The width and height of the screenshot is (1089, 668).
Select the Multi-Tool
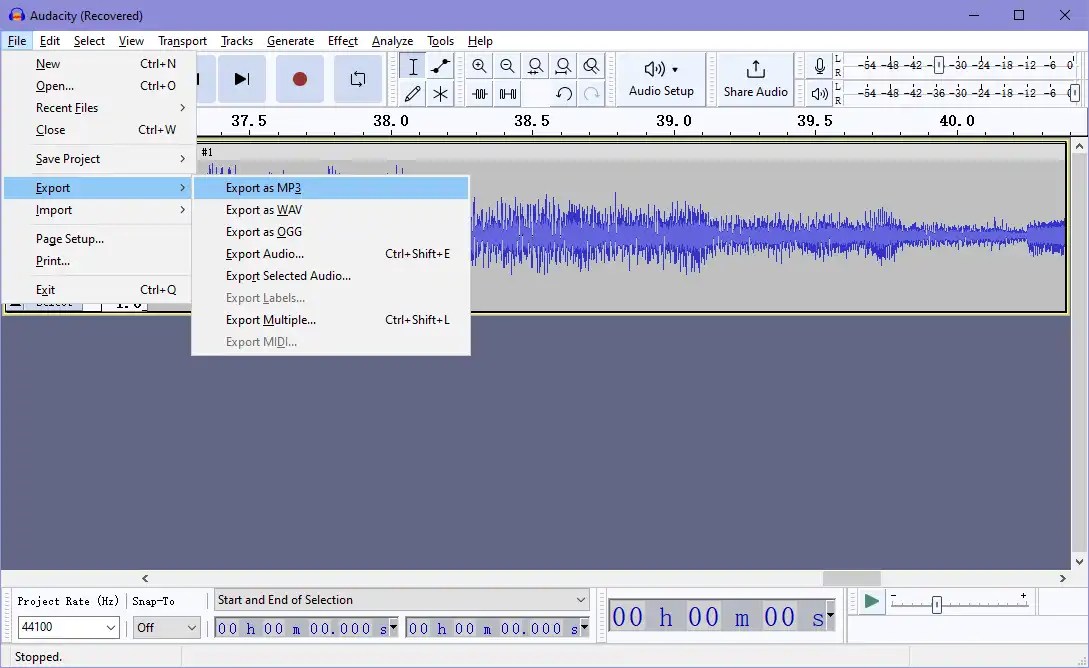pos(440,94)
